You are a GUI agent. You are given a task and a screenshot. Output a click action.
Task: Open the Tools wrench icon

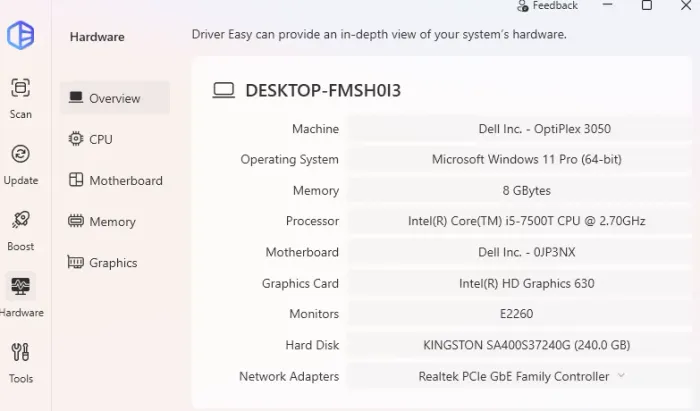point(21,352)
